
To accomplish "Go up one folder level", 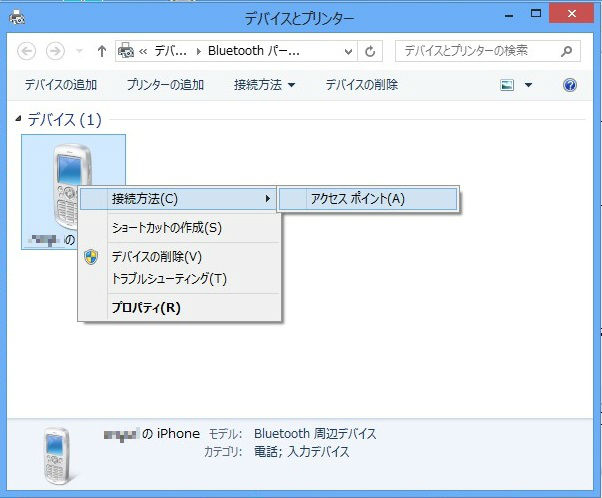I will pyautogui.click(x=102, y=51).
